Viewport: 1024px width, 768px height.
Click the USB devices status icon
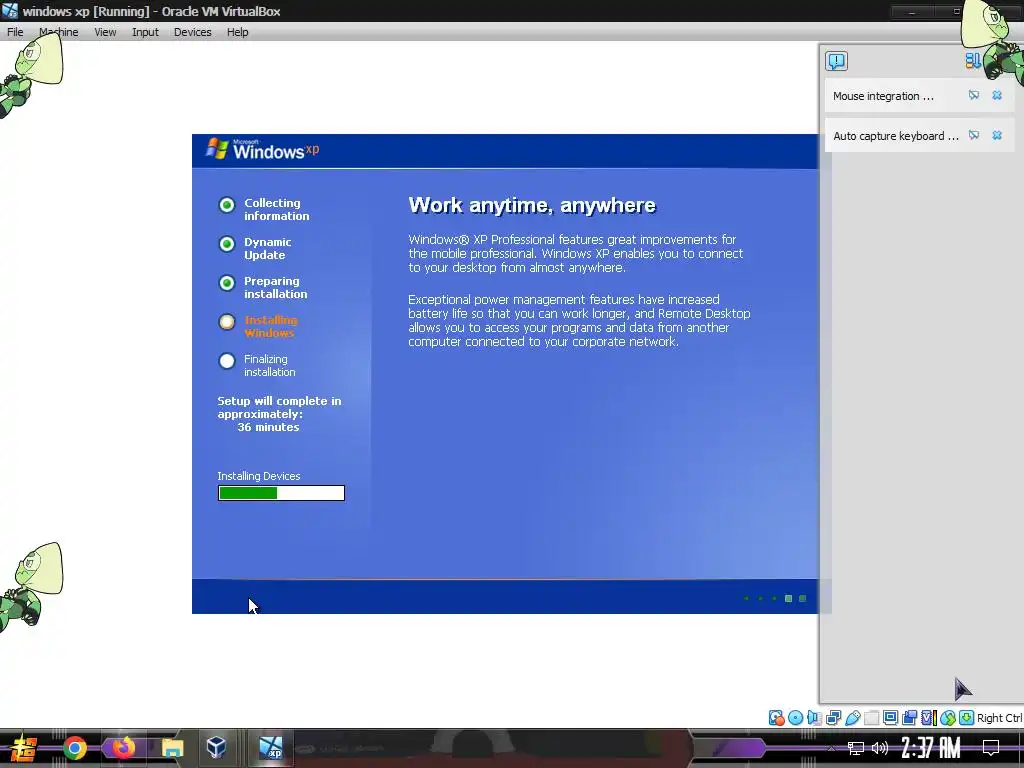[852, 718]
